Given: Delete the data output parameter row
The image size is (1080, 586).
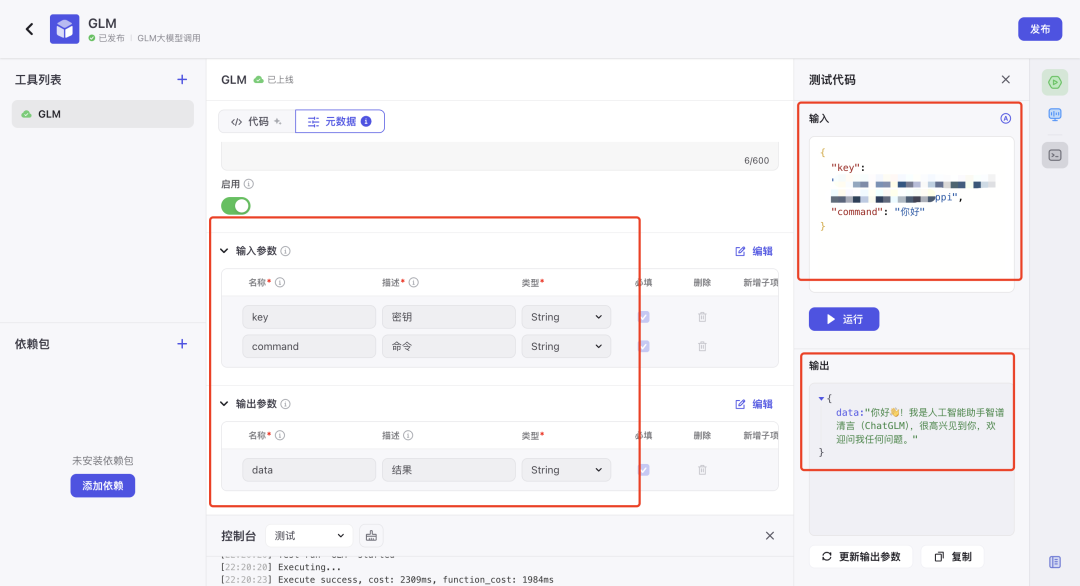Looking at the screenshot, I should point(702,470).
